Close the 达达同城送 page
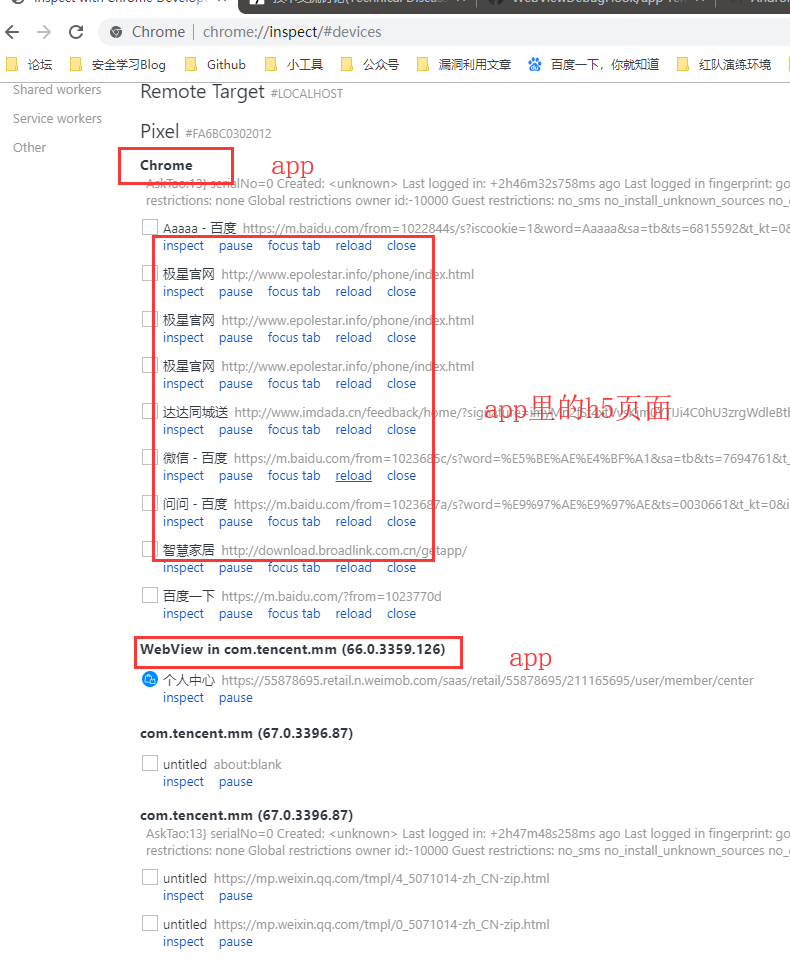790x975 pixels. 401,430
